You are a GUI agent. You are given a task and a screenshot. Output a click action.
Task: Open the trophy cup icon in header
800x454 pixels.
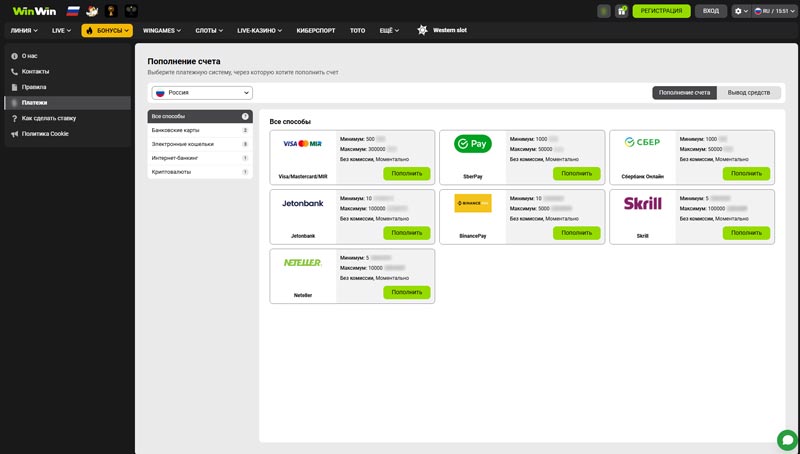(111, 11)
